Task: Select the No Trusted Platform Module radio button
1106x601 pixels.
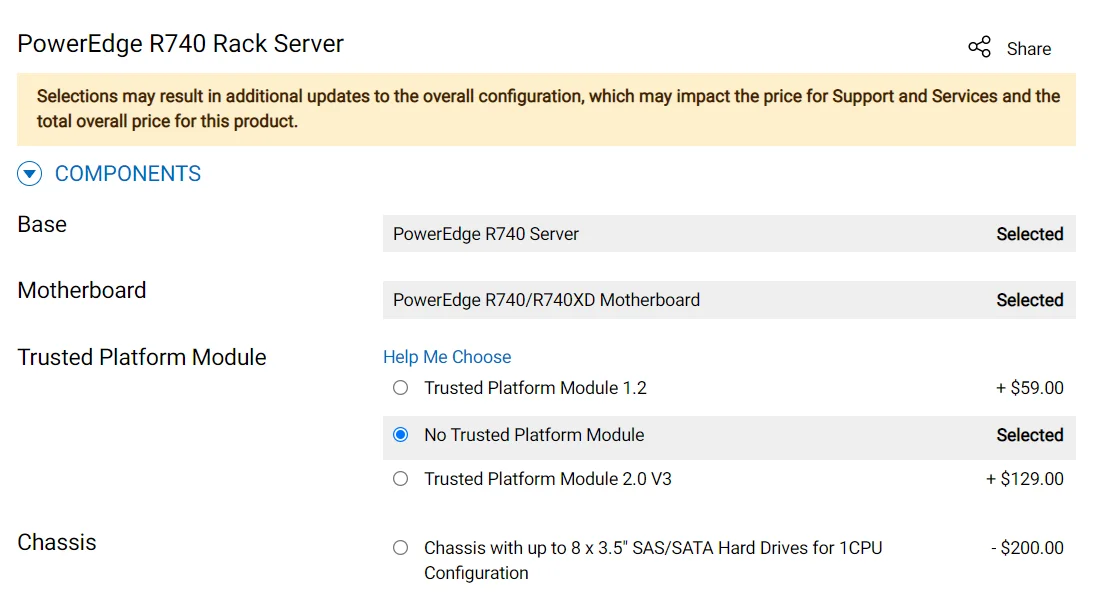Action: click(x=401, y=435)
